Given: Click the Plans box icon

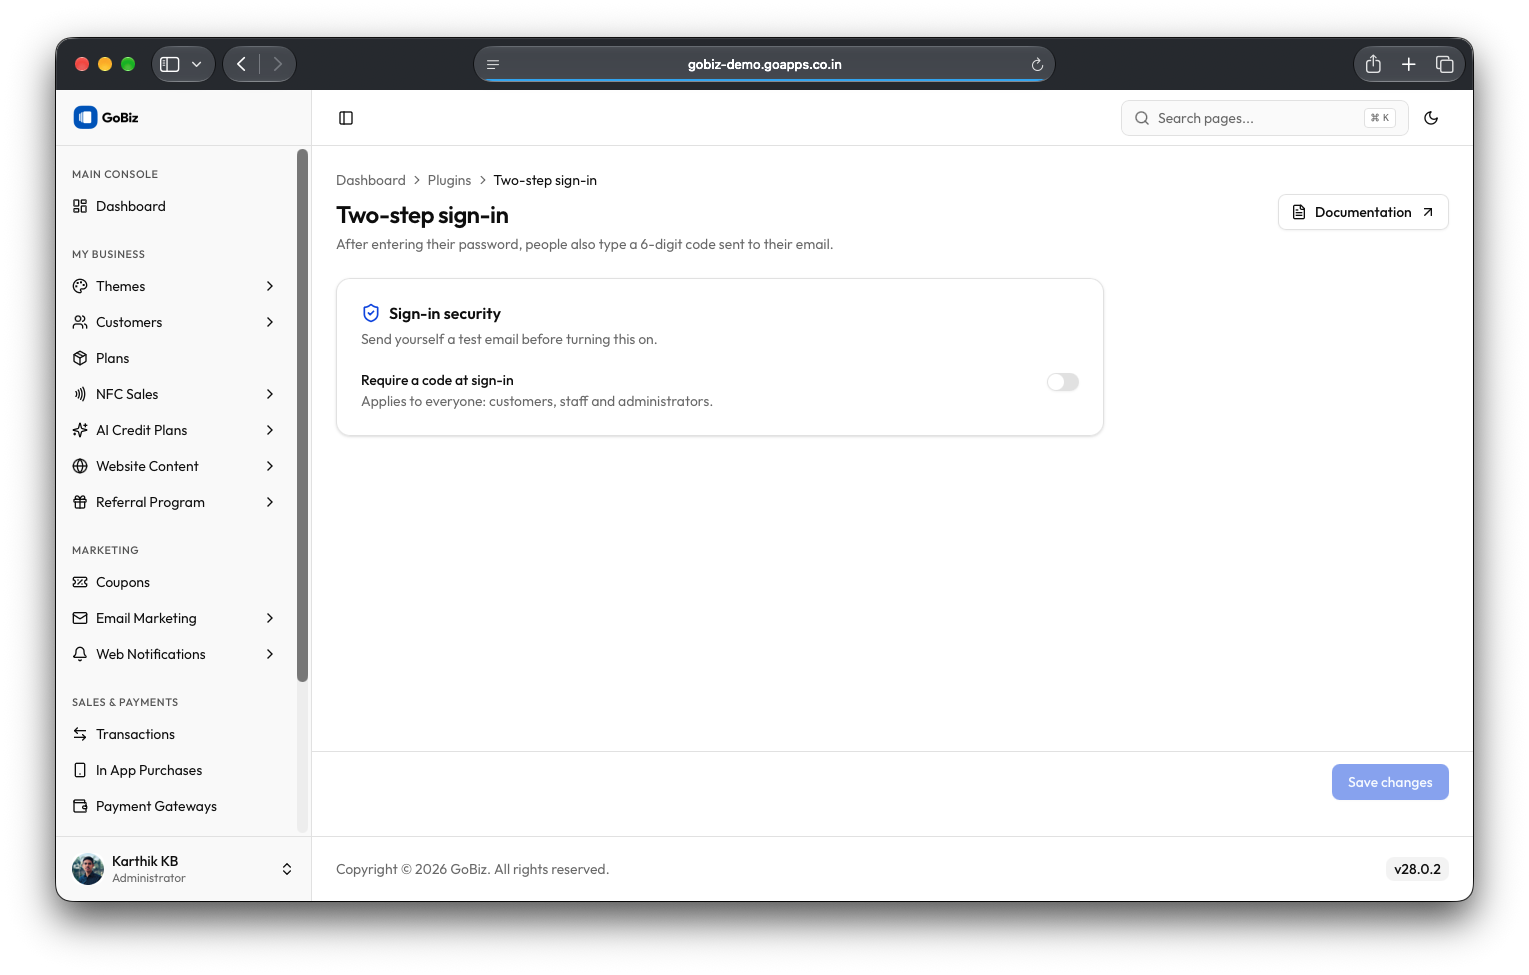Looking at the screenshot, I should [80, 358].
